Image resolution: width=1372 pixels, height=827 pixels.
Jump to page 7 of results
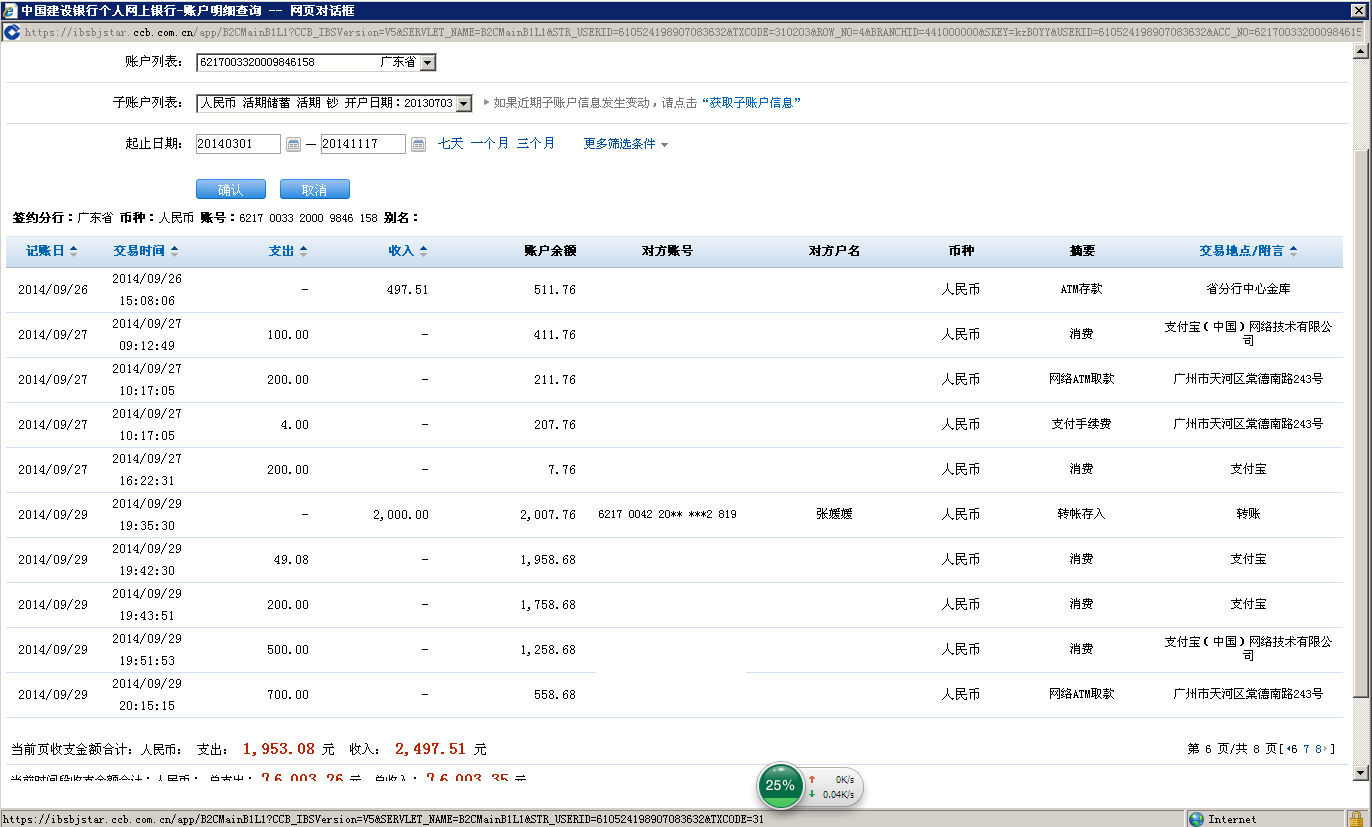(1307, 749)
